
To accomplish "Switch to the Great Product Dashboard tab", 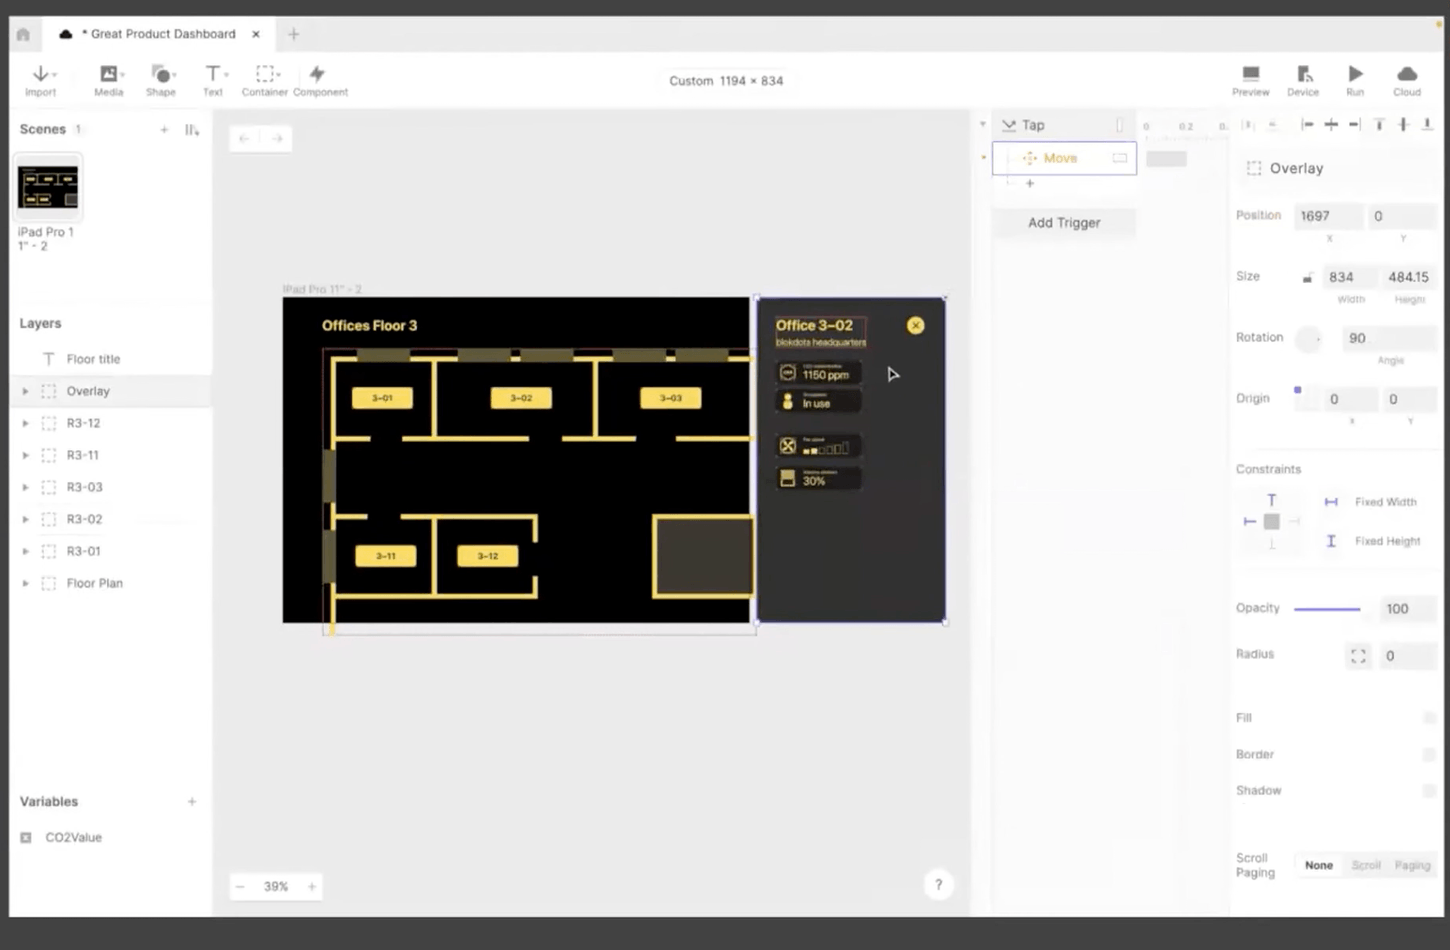I will (162, 34).
